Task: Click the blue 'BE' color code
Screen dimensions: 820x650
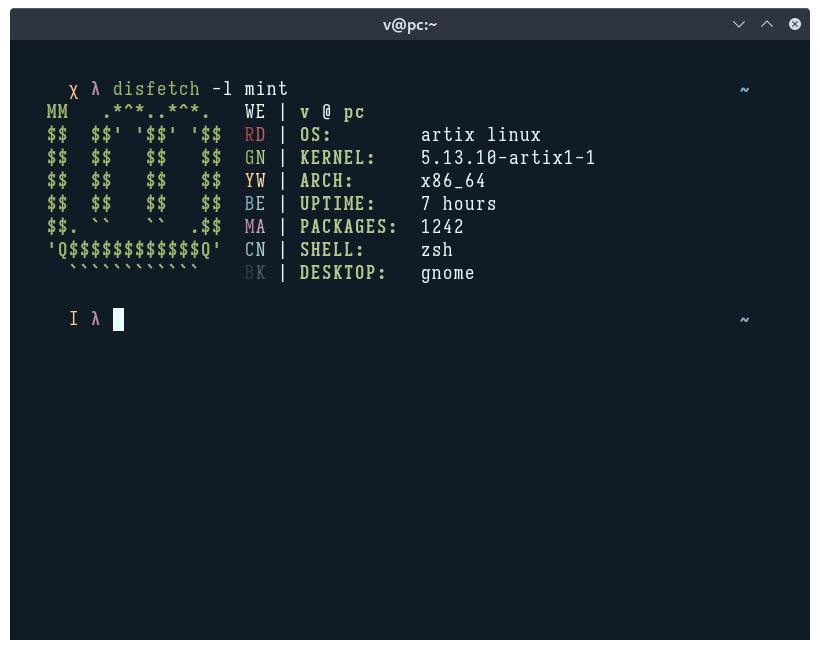Action: (x=255, y=204)
